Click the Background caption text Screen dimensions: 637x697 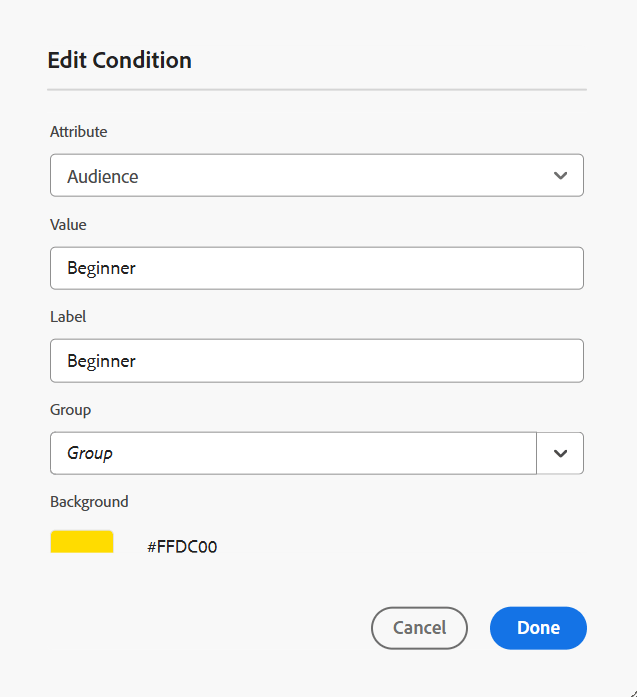(x=89, y=502)
